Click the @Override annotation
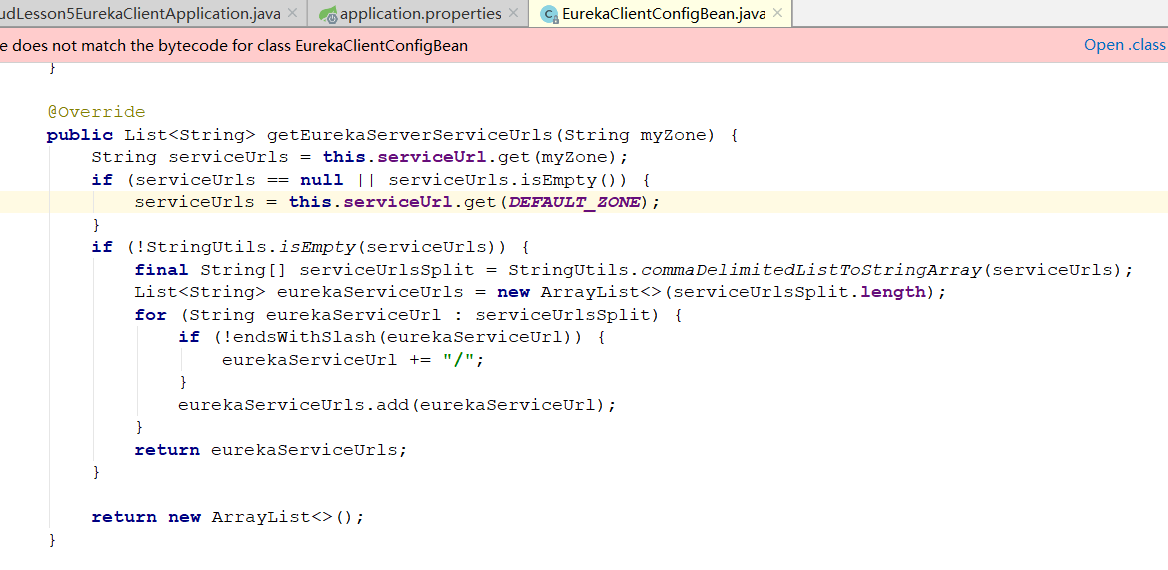This screenshot has height=570, width=1168. (97, 112)
